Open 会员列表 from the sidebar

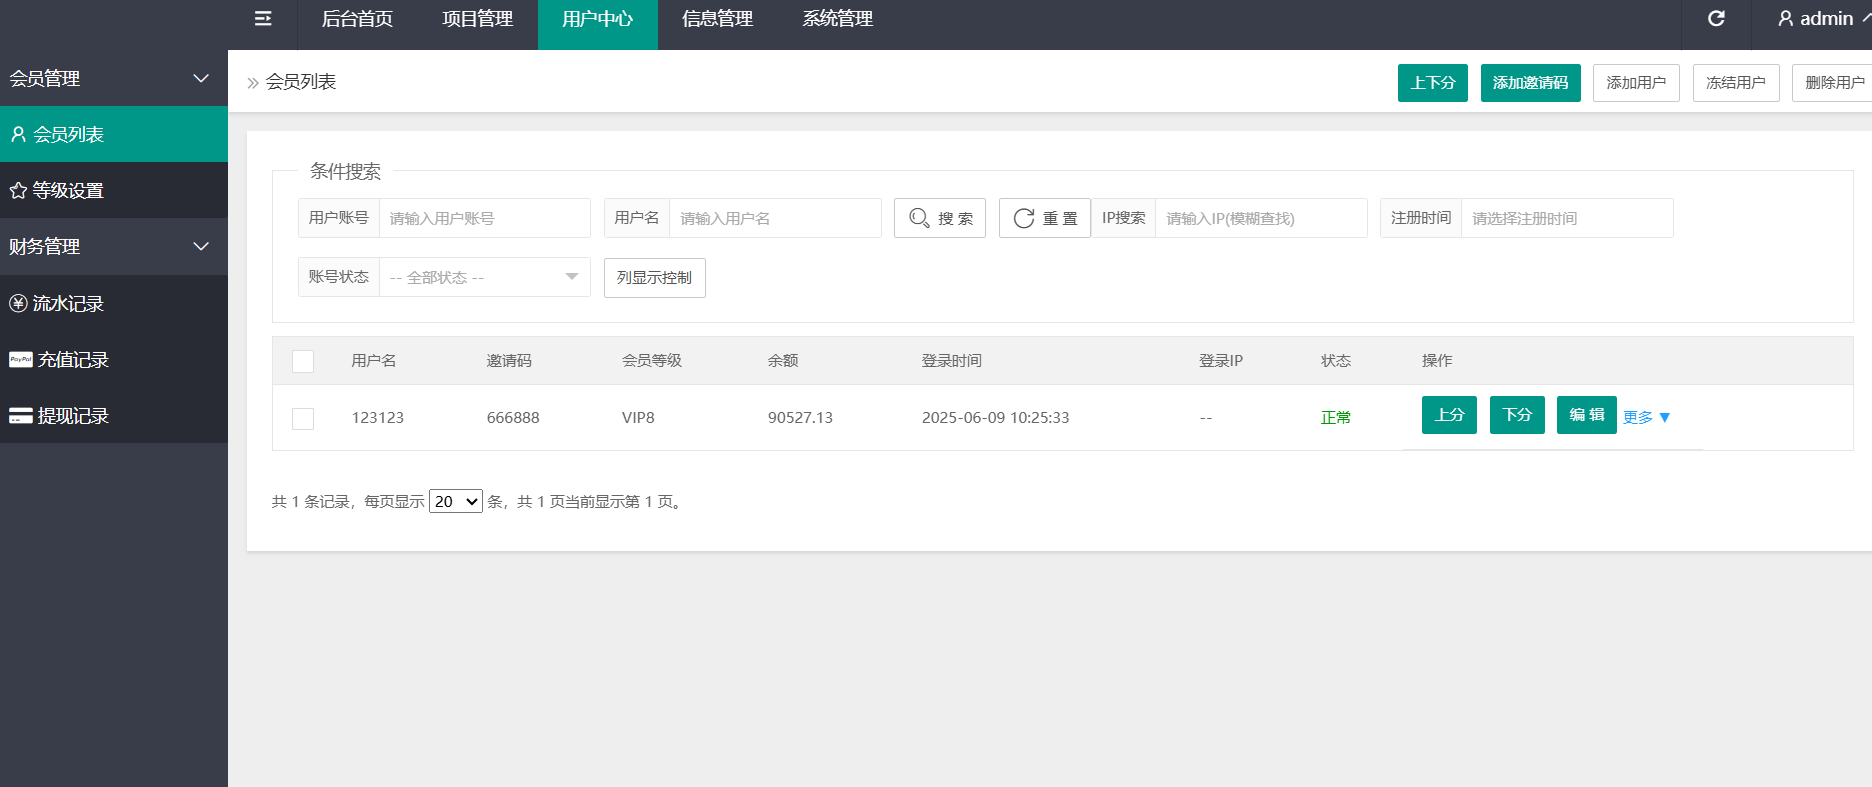pyautogui.click(x=114, y=134)
